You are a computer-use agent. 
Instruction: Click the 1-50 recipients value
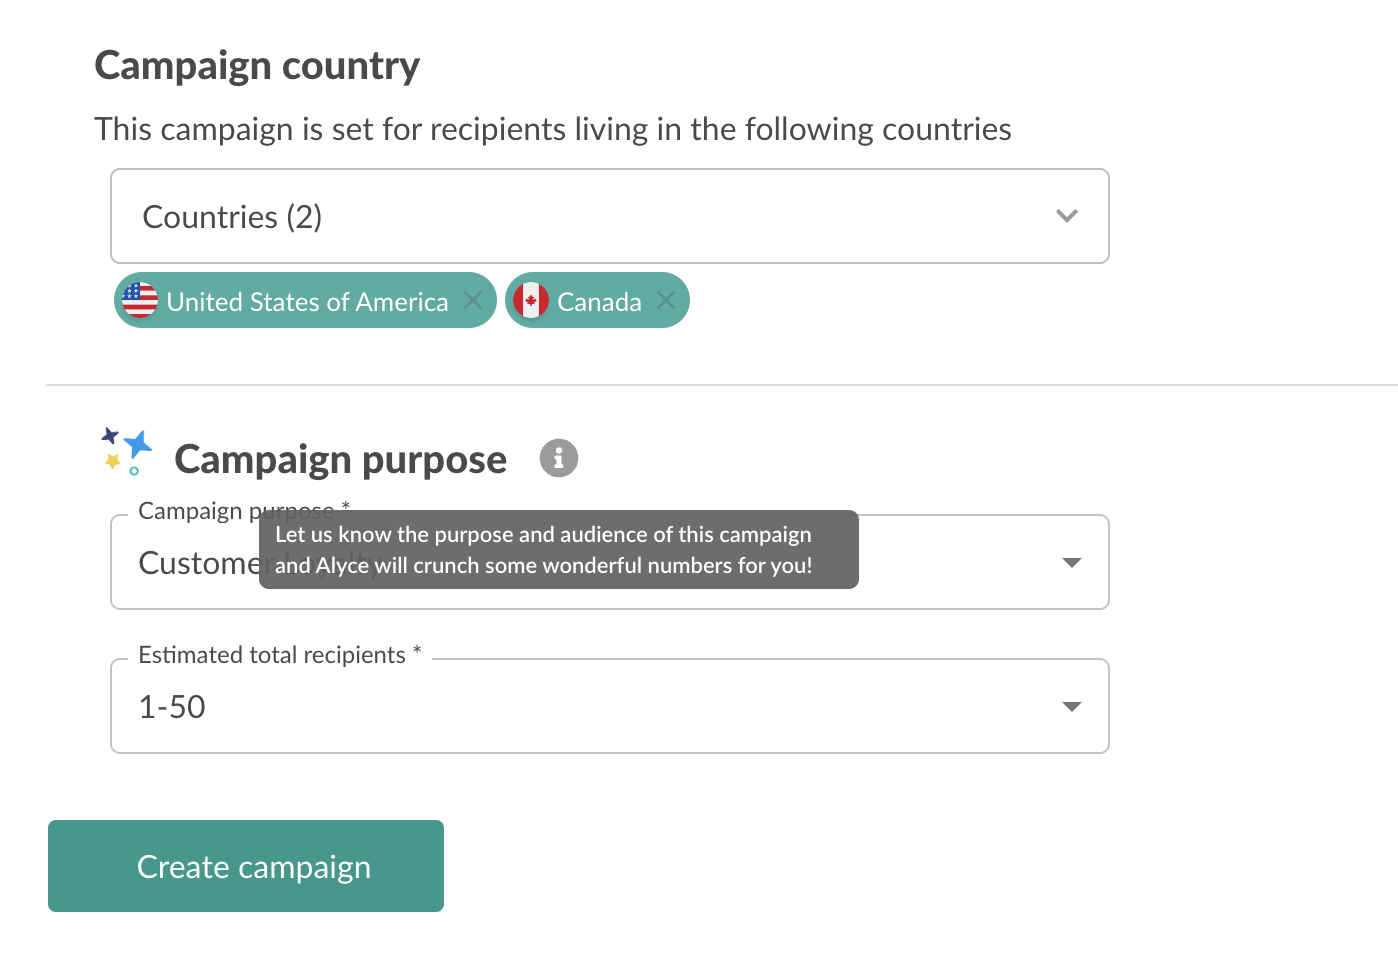pyautogui.click(x=172, y=707)
